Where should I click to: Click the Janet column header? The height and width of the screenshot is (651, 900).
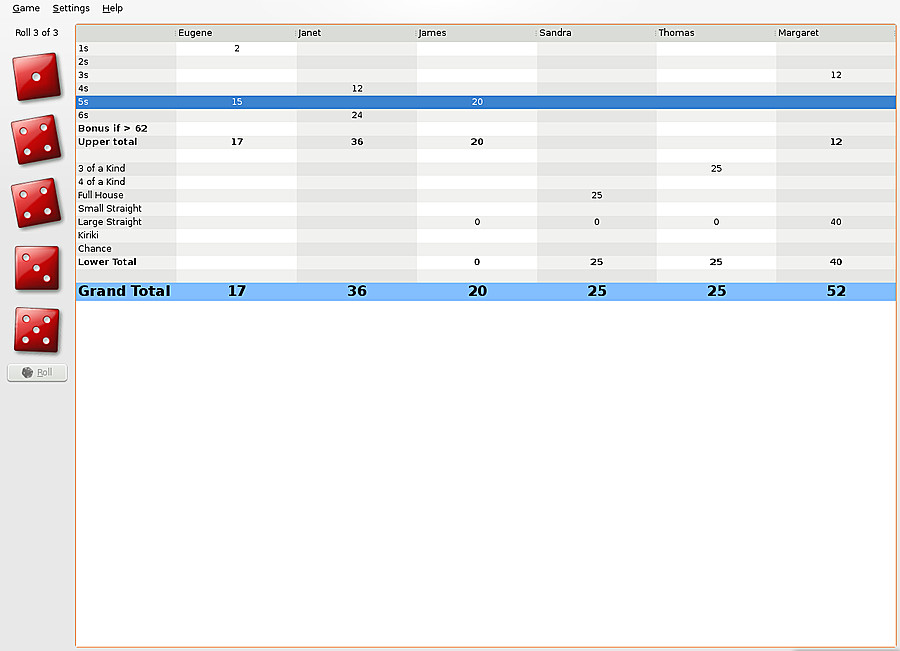pyautogui.click(x=356, y=33)
